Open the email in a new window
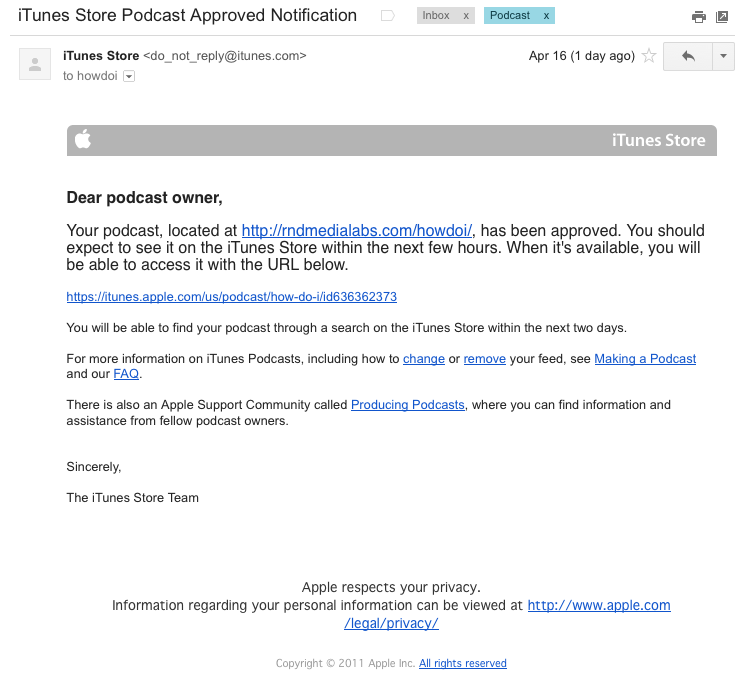 [722, 17]
